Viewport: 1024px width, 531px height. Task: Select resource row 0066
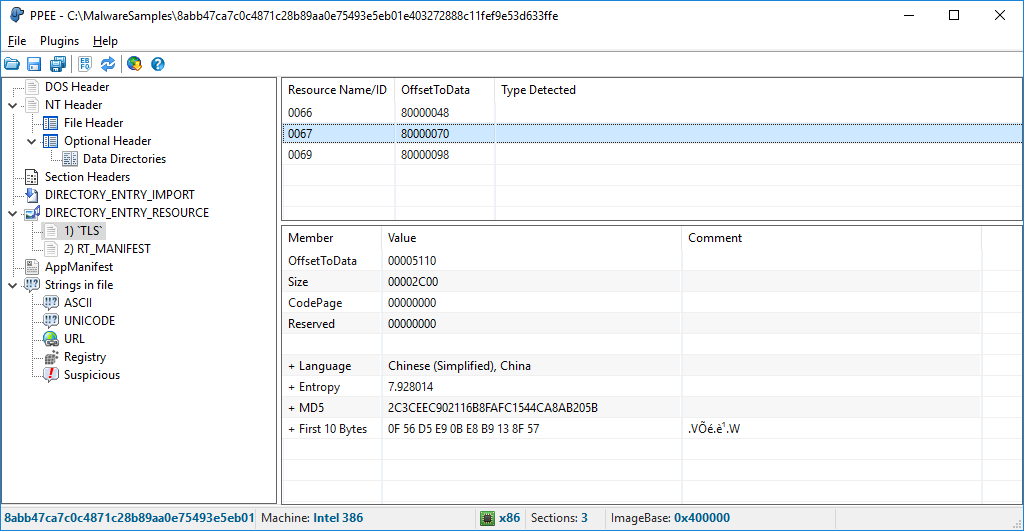pos(652,113)
